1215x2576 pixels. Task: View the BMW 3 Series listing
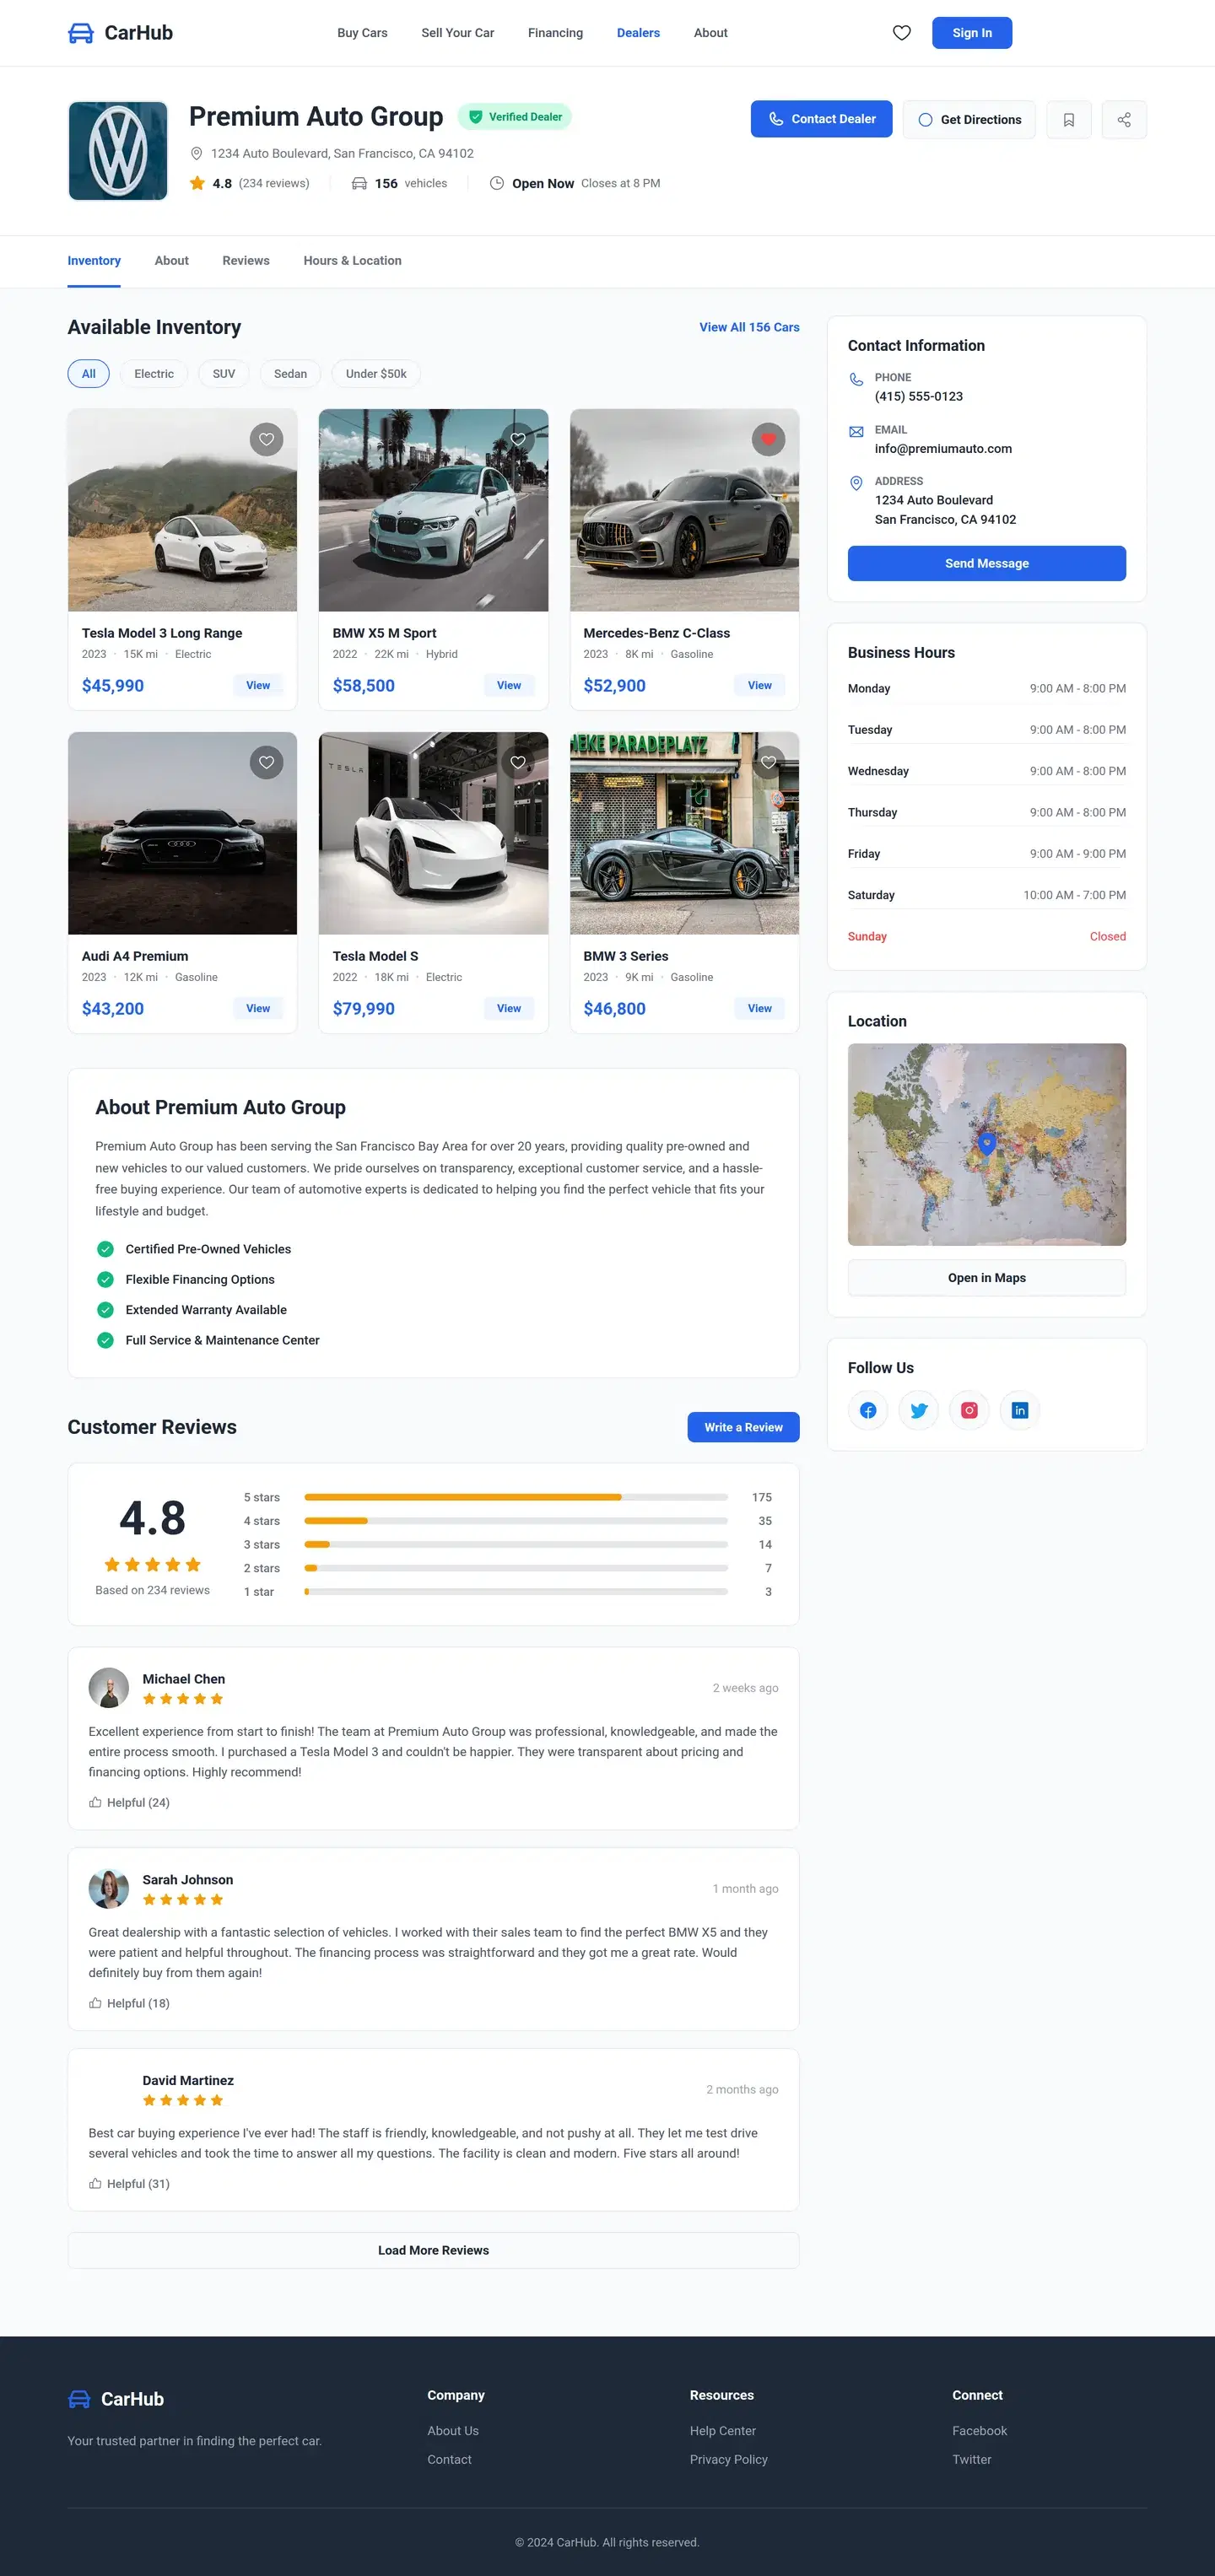[x=760, y=1008]
